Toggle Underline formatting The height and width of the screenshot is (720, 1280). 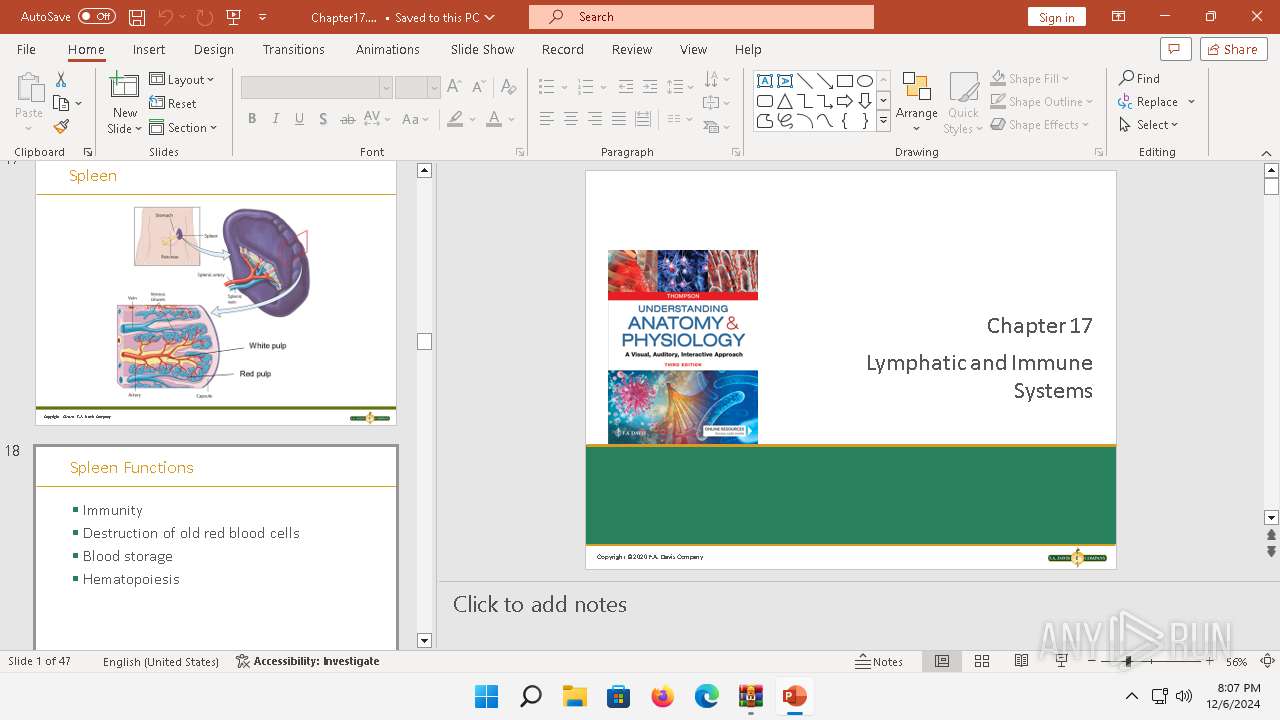tap(300, 119)
